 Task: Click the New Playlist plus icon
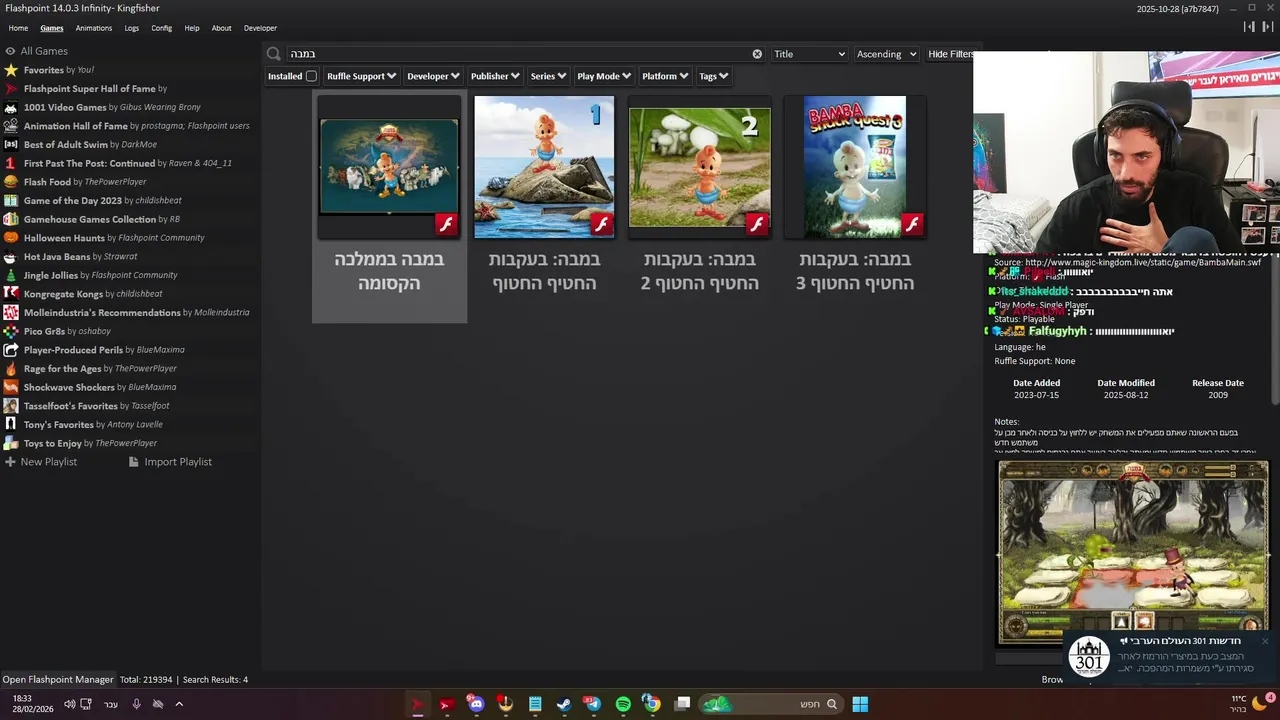pos(10,462)
